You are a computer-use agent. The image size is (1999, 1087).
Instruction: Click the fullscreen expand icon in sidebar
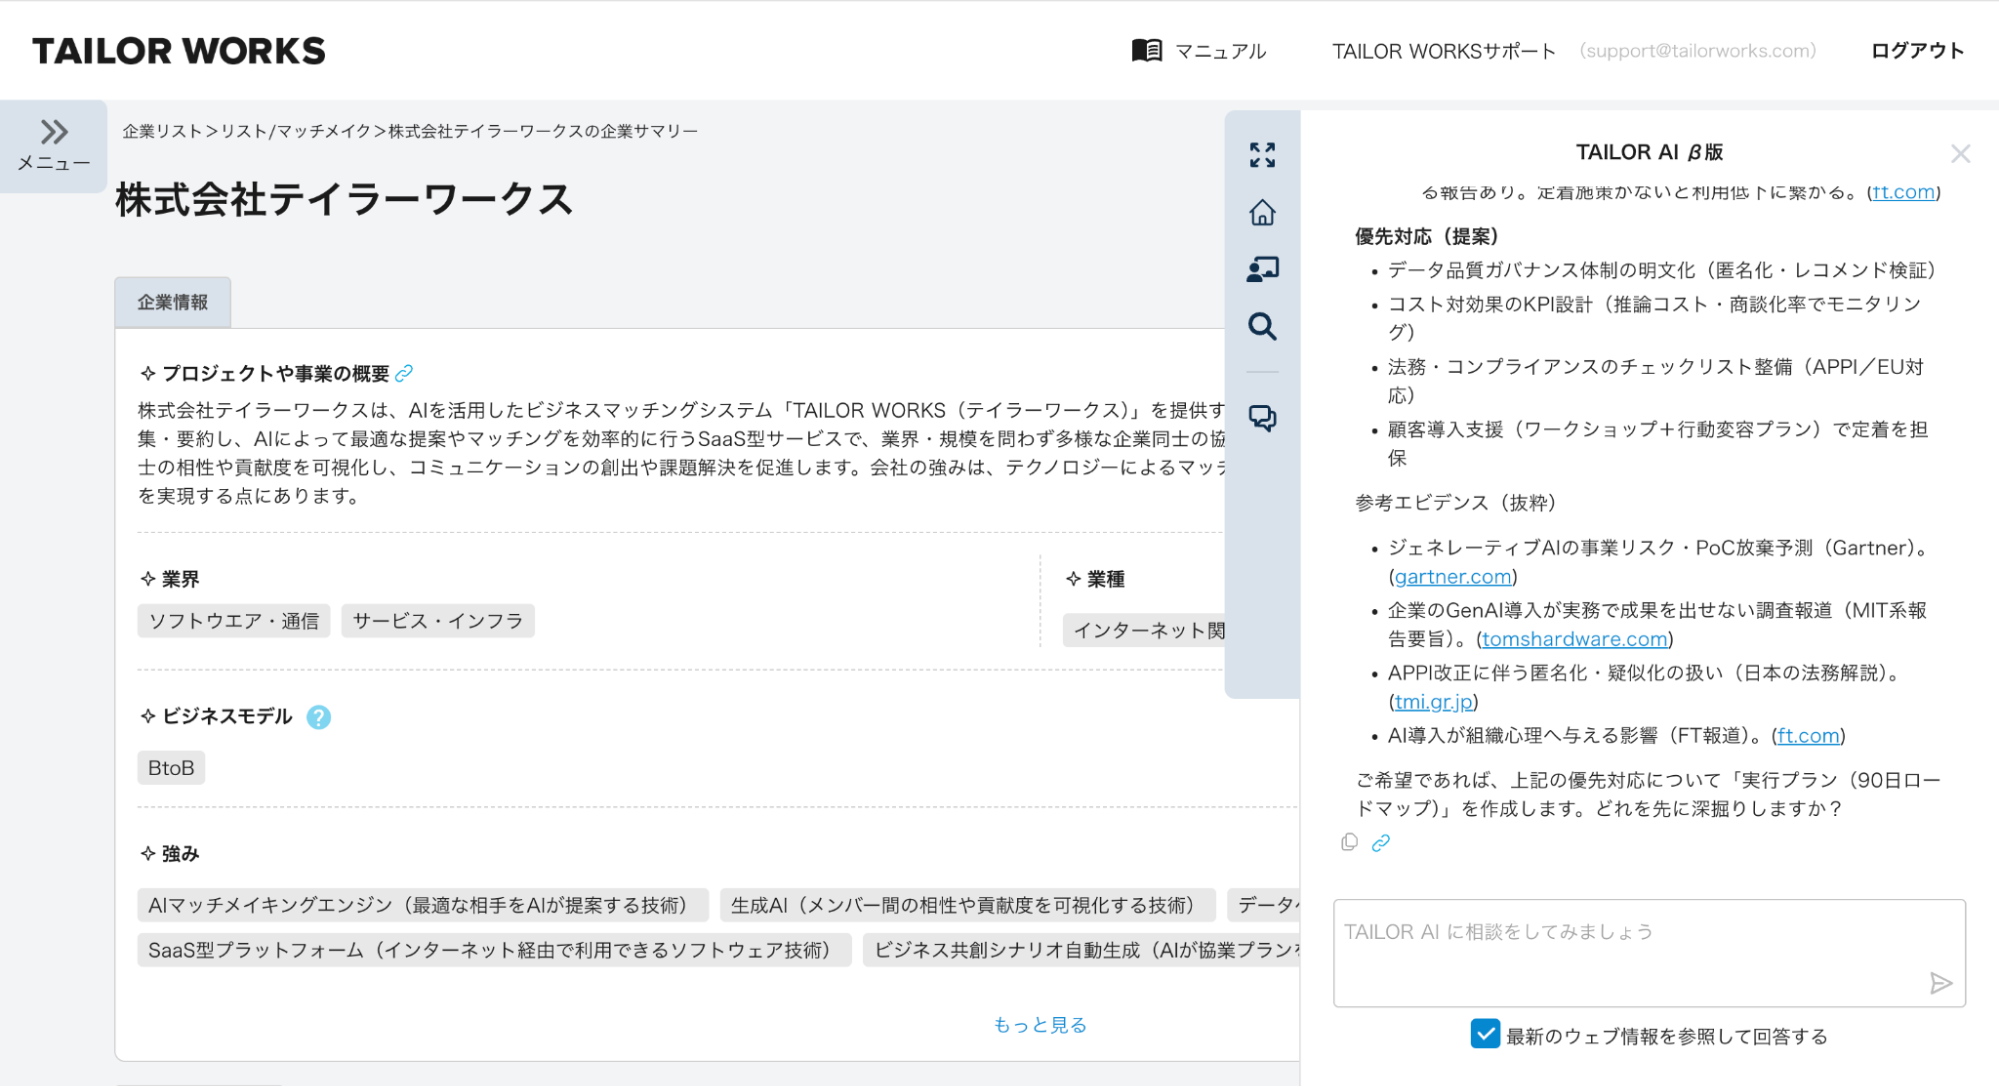pos(1262,155)
